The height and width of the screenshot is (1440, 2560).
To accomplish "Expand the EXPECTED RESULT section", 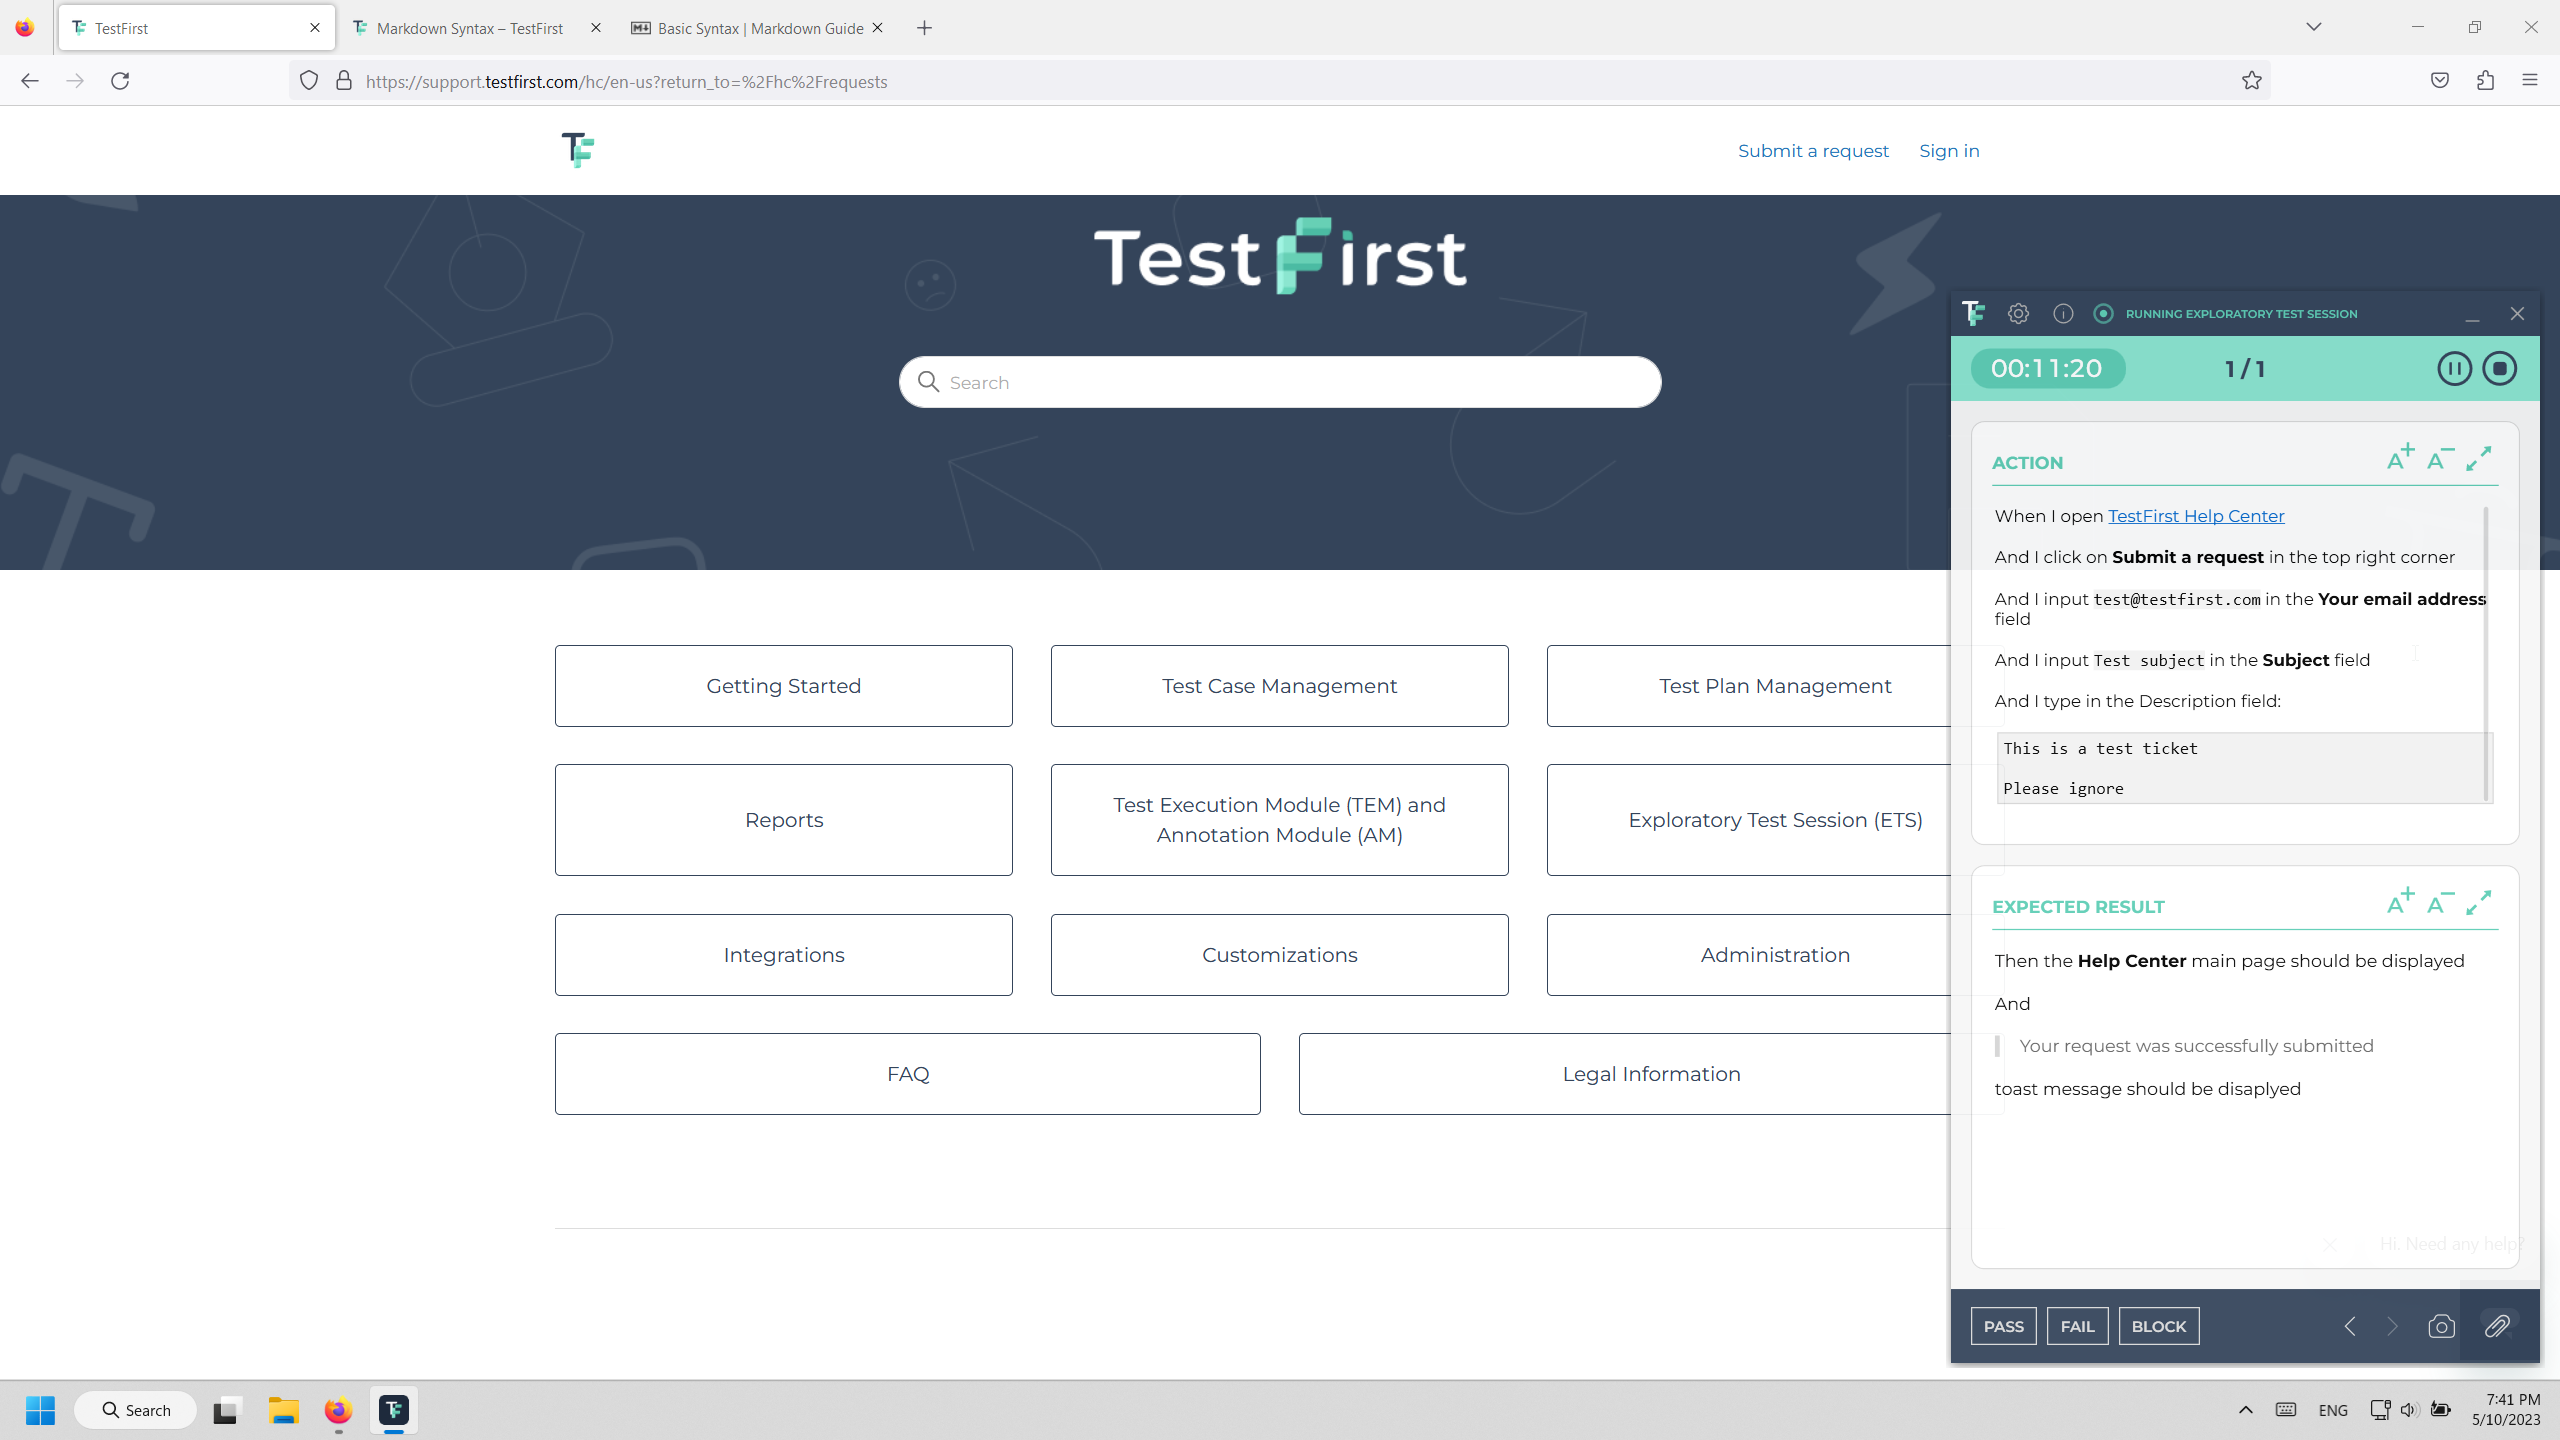I will [2479, 902].
